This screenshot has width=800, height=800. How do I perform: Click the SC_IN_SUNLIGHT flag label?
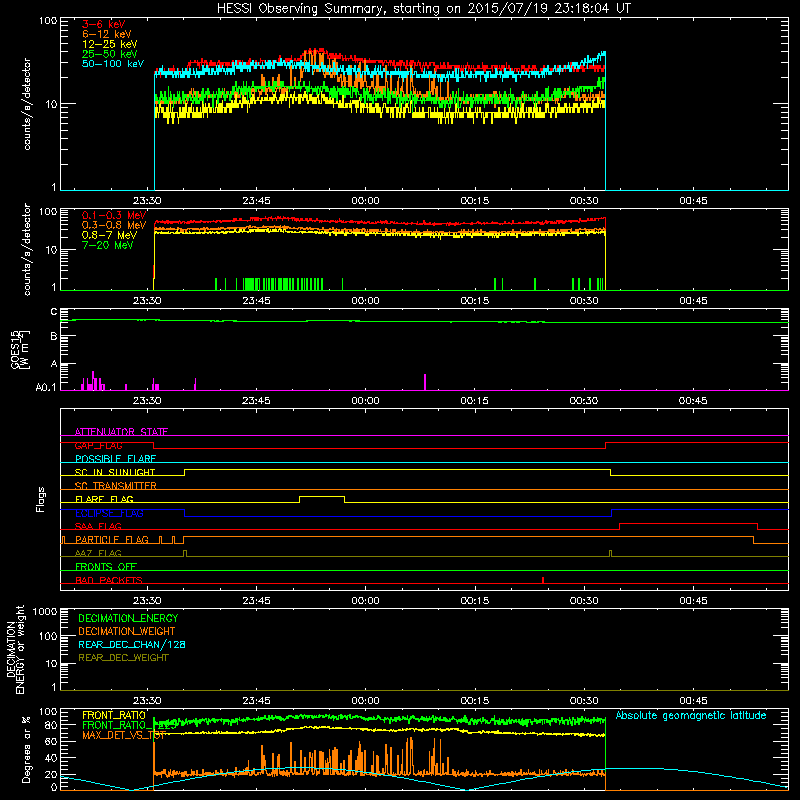(x=115, y=472)
